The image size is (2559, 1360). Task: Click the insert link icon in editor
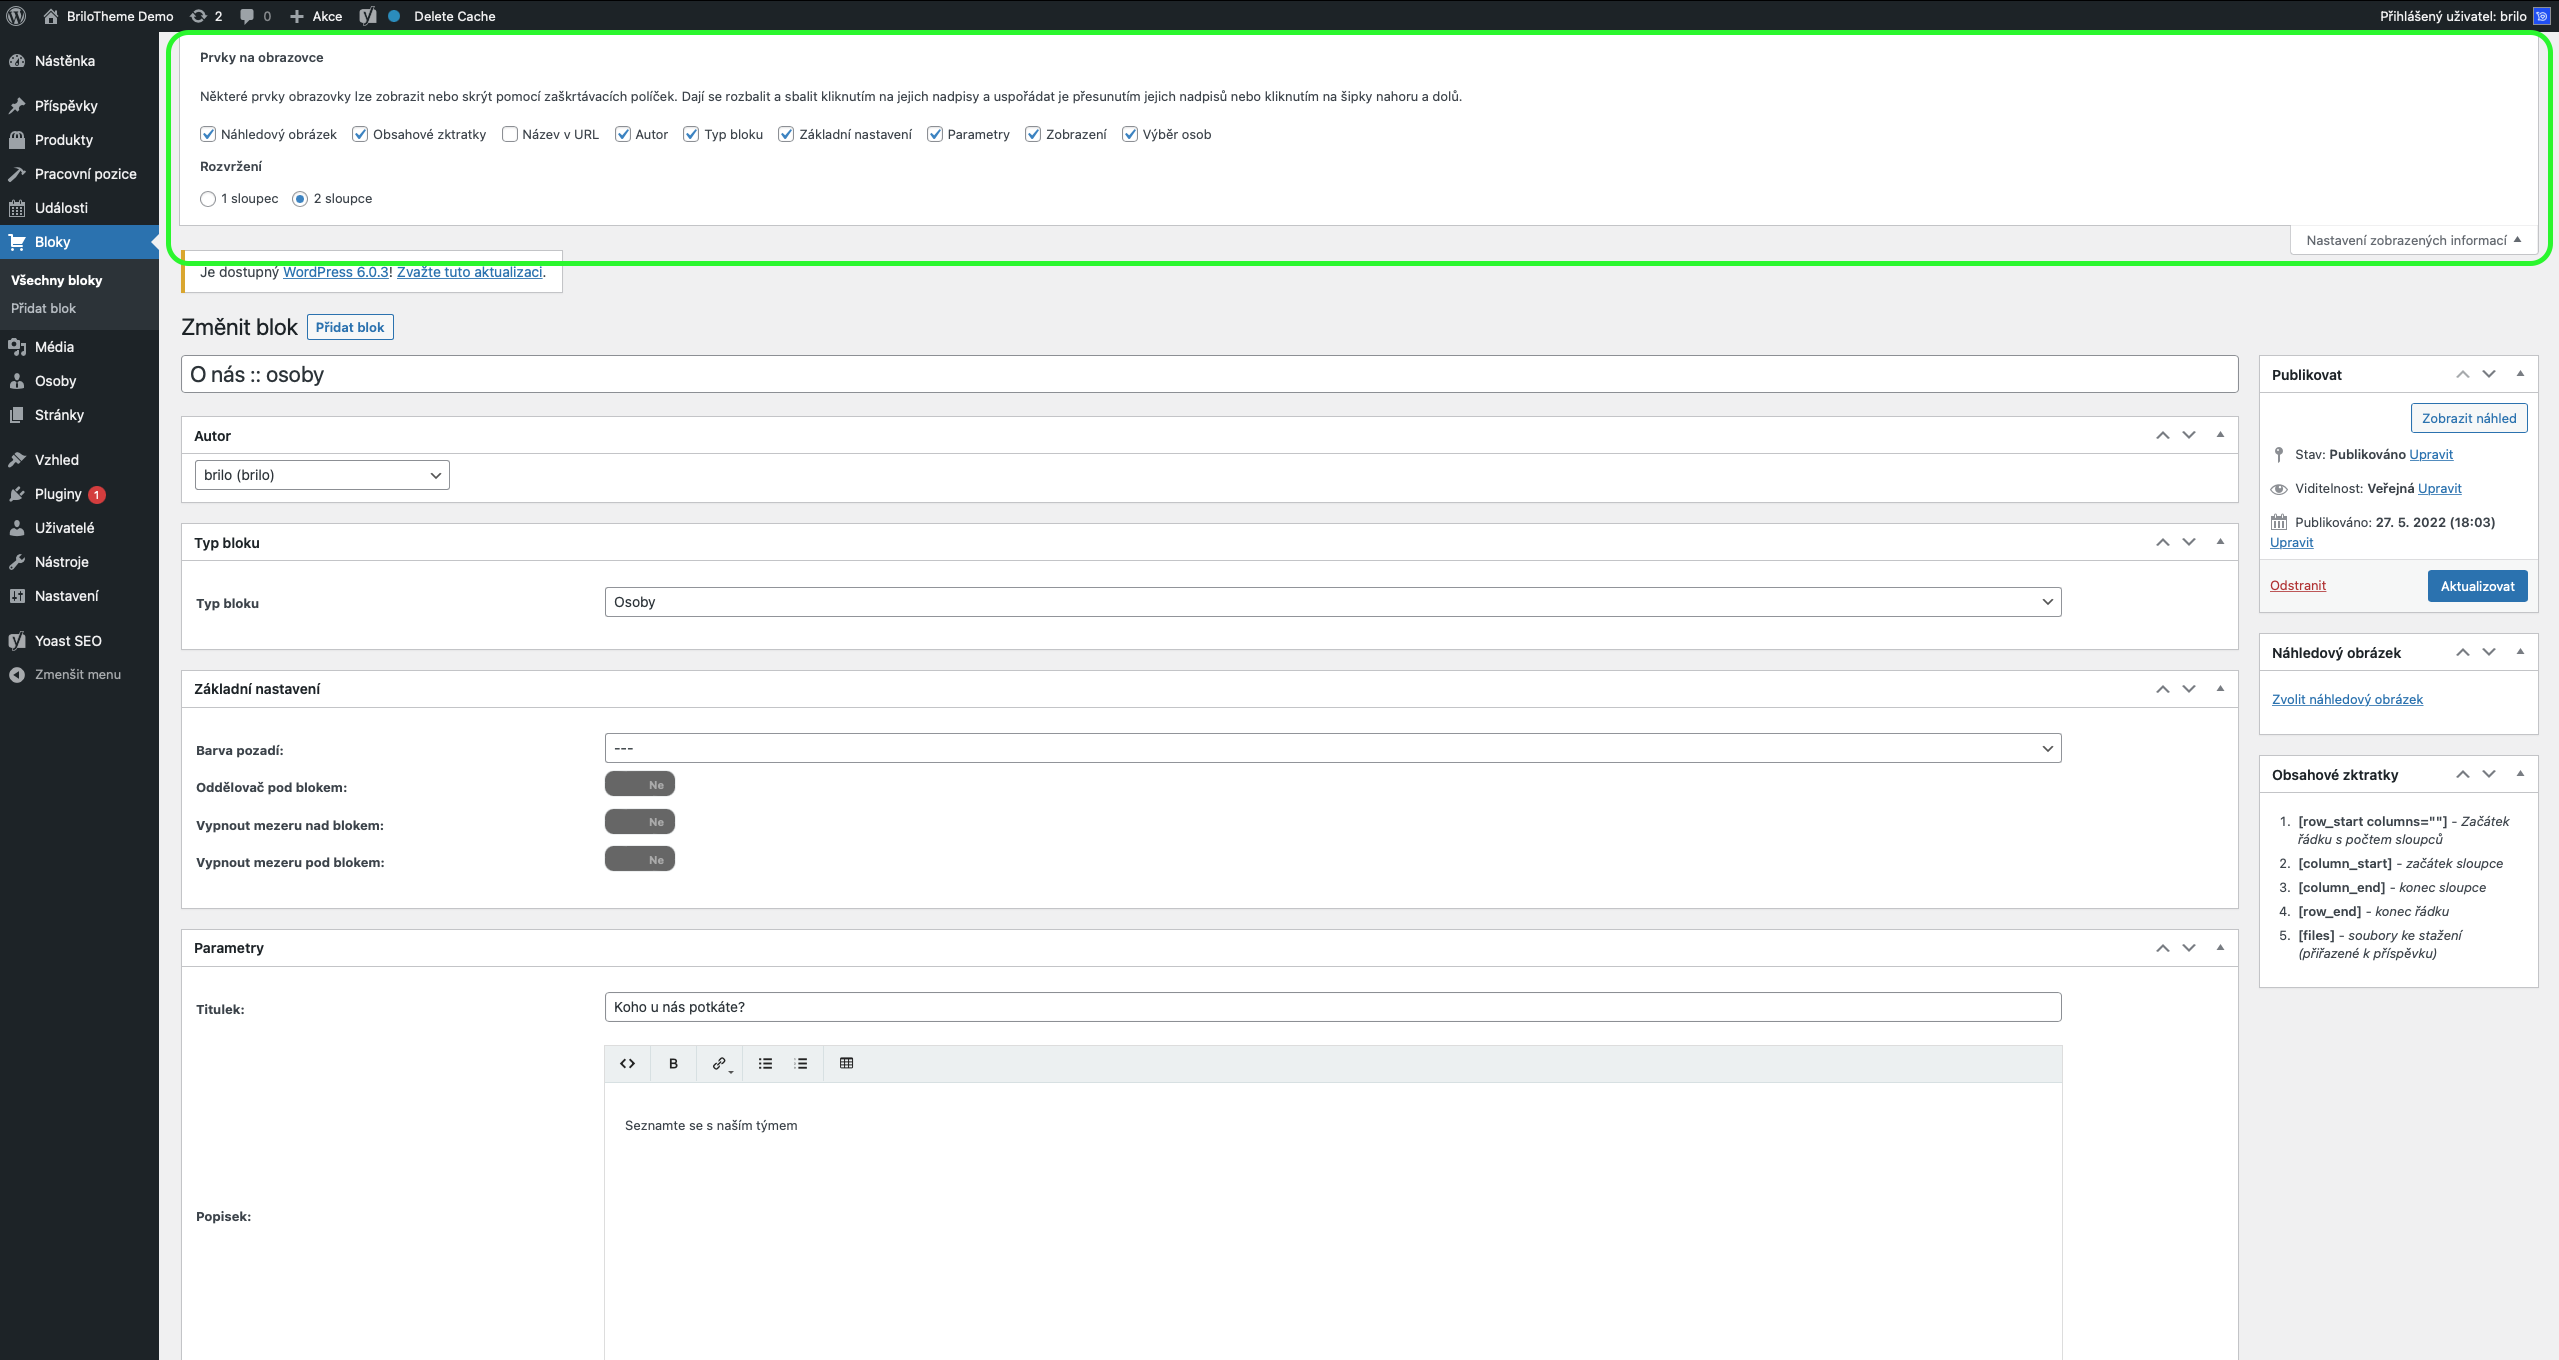coord(719,1063)
